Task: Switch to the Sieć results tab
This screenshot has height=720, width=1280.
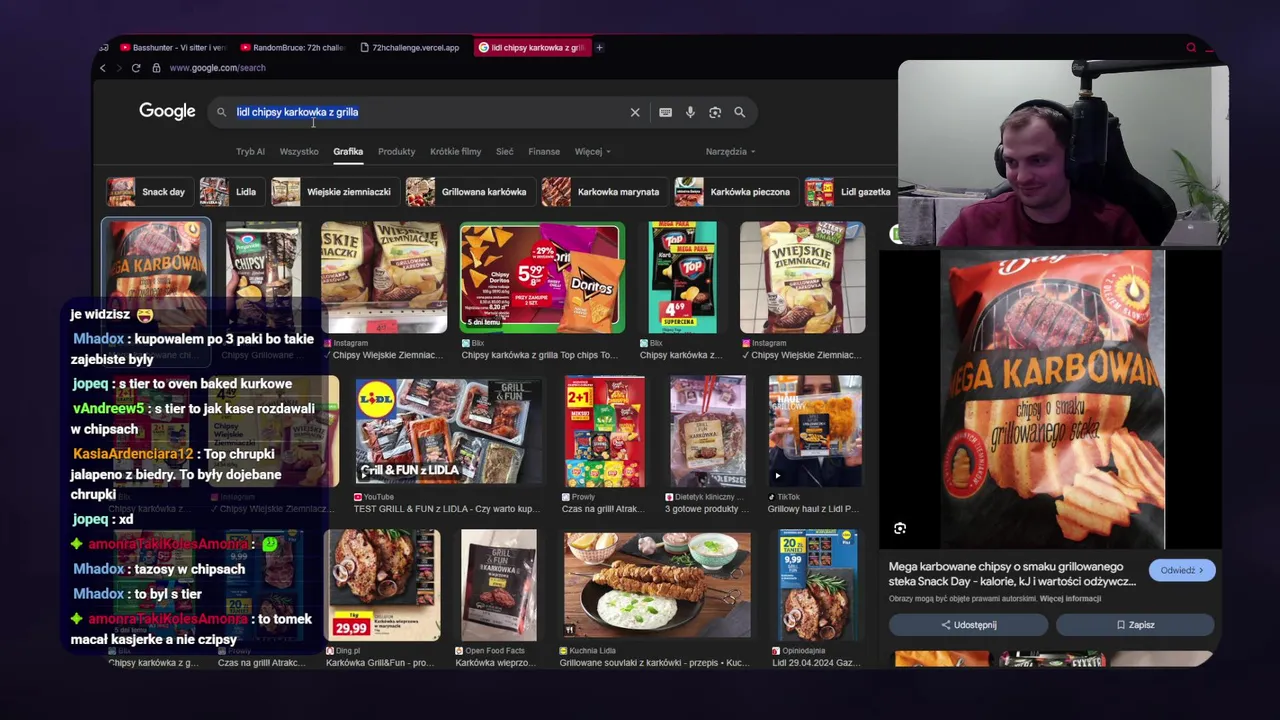Action: pyautogui.click(x=505, y=152)
